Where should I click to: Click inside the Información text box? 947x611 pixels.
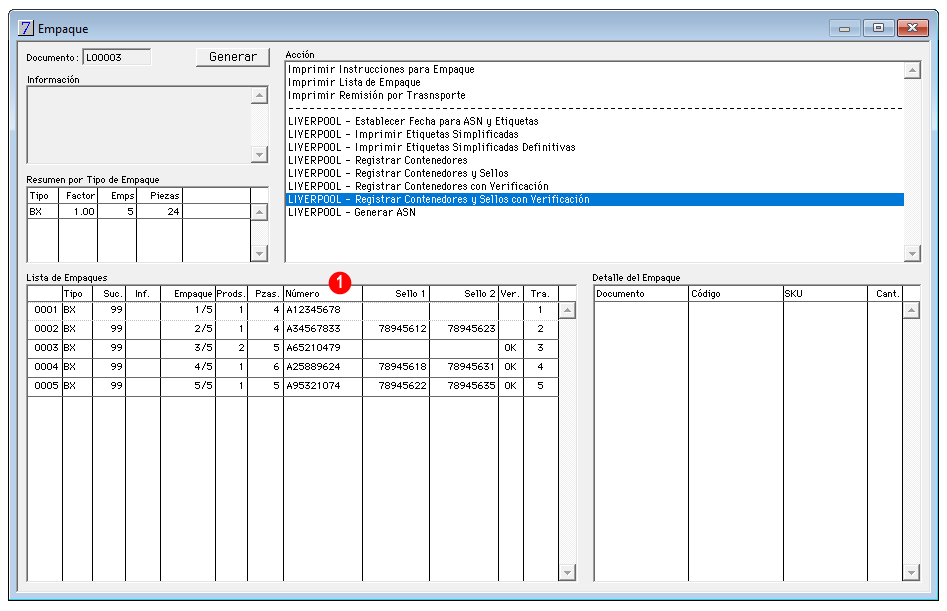point(139,124)
